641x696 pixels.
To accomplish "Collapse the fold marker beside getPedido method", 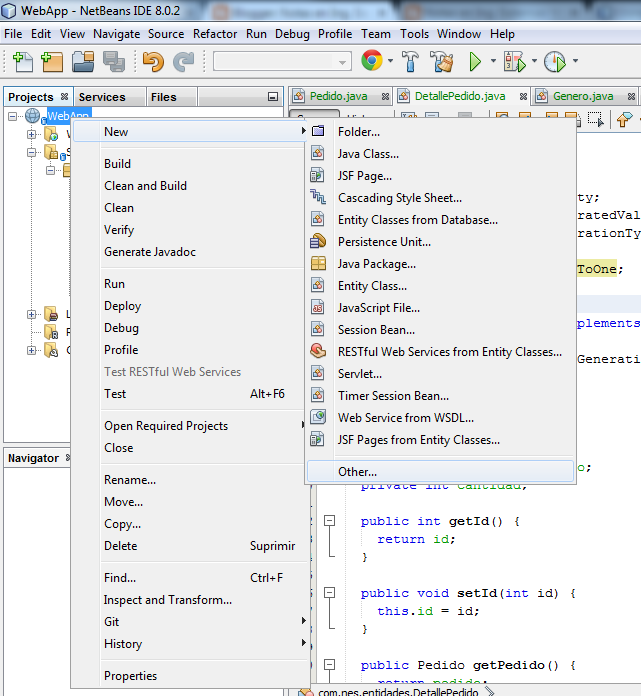I will [x=329, y=664].
